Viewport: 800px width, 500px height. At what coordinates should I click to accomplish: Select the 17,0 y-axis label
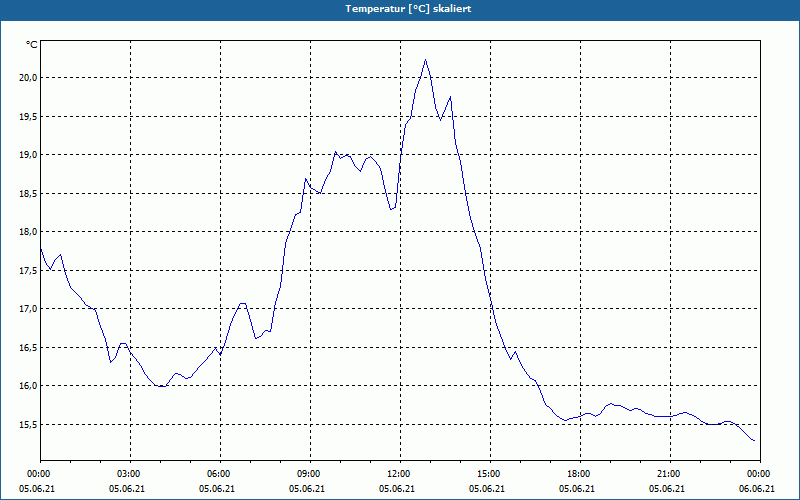[x=28, y=309]
